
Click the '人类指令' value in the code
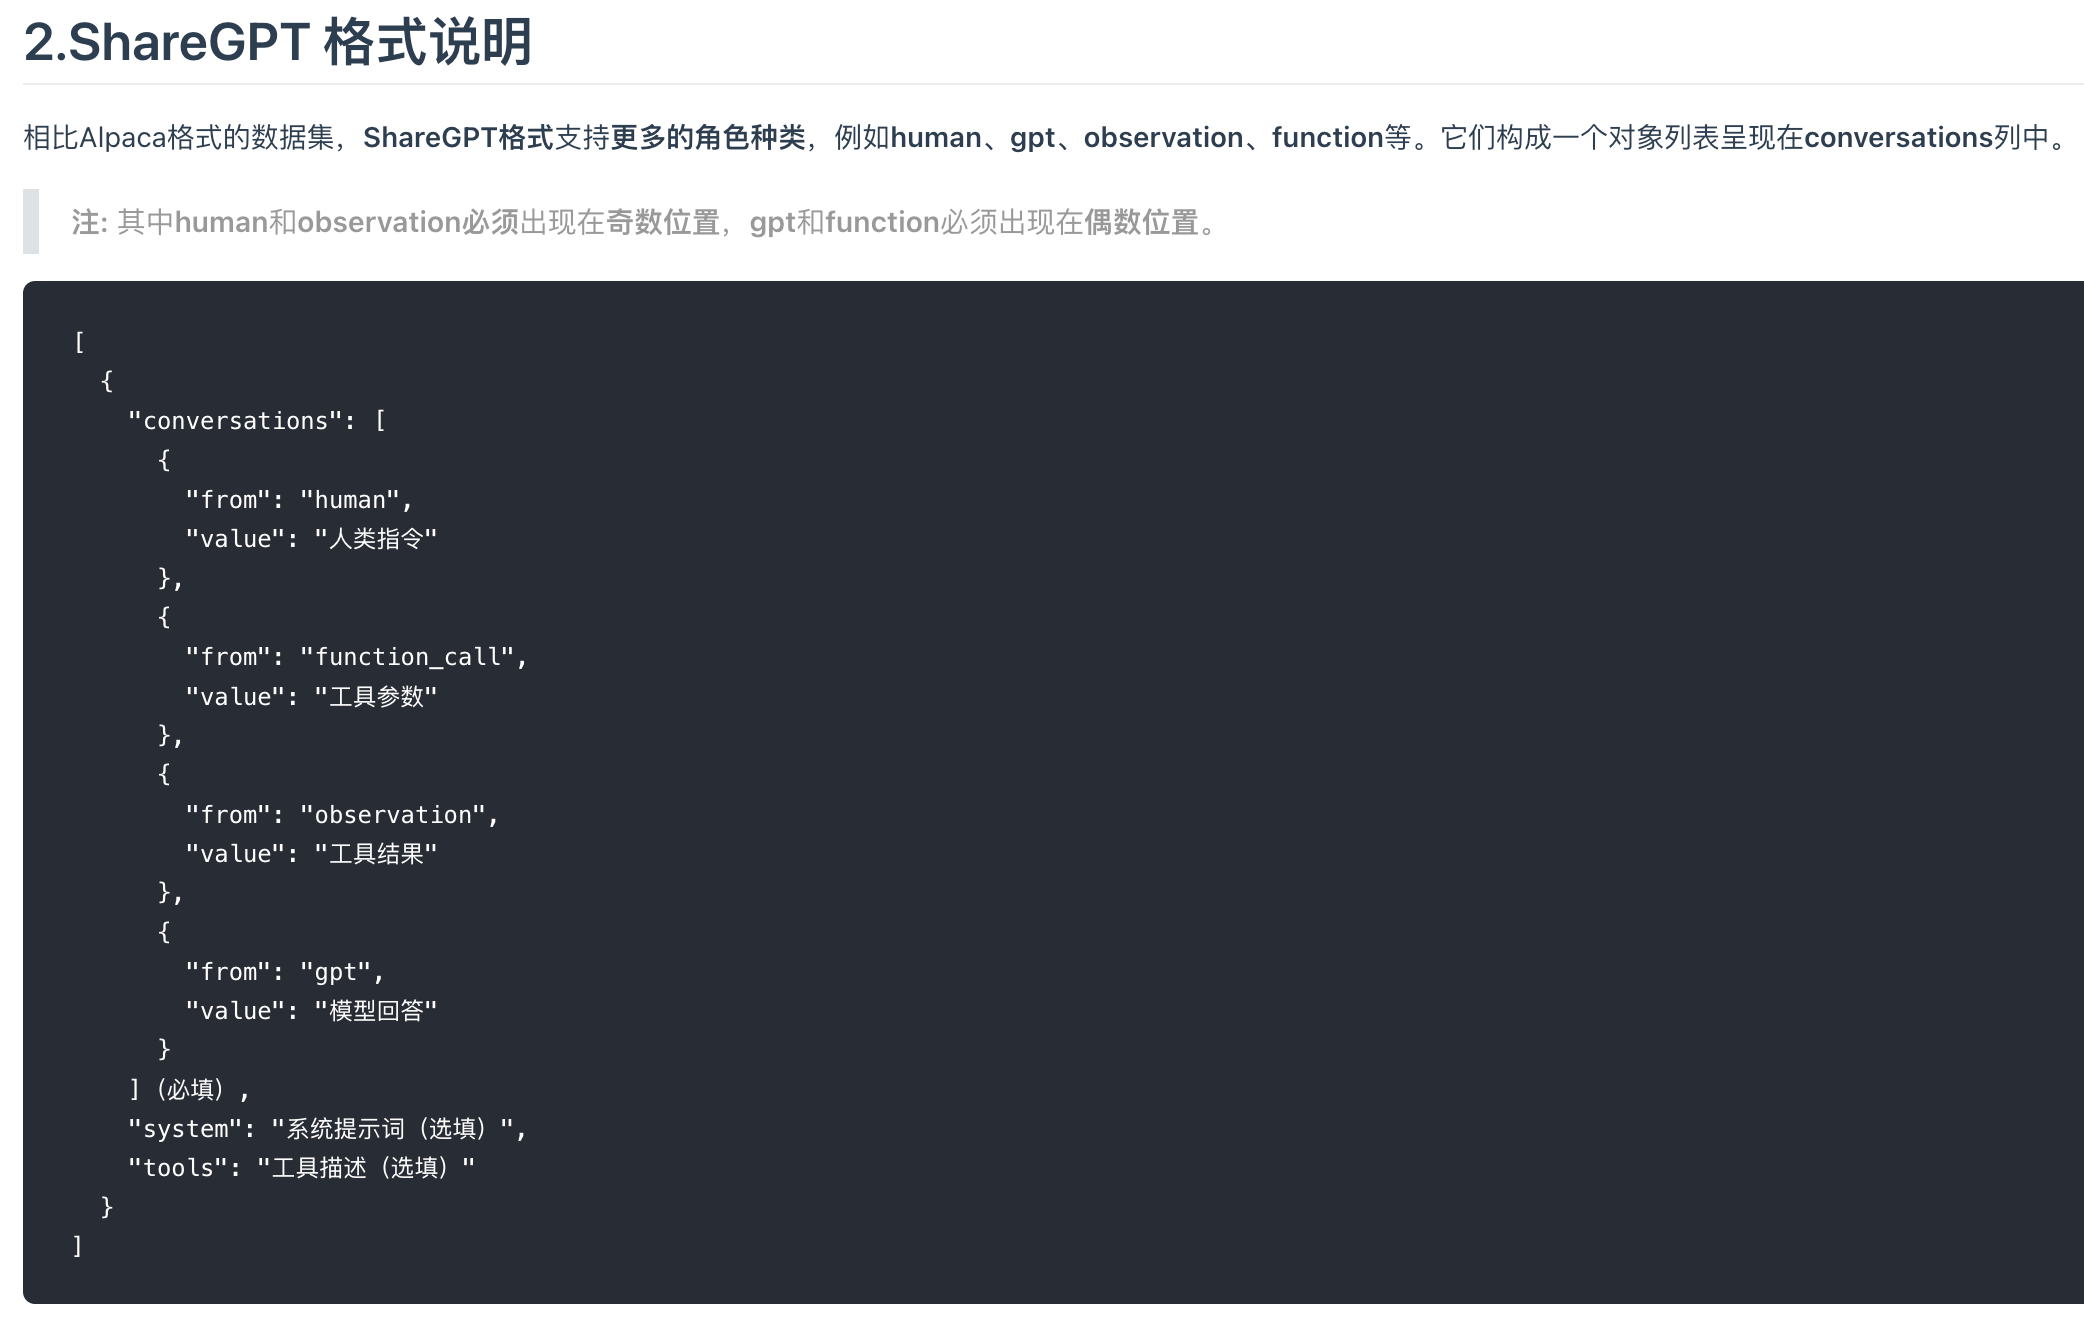(376, 539)
